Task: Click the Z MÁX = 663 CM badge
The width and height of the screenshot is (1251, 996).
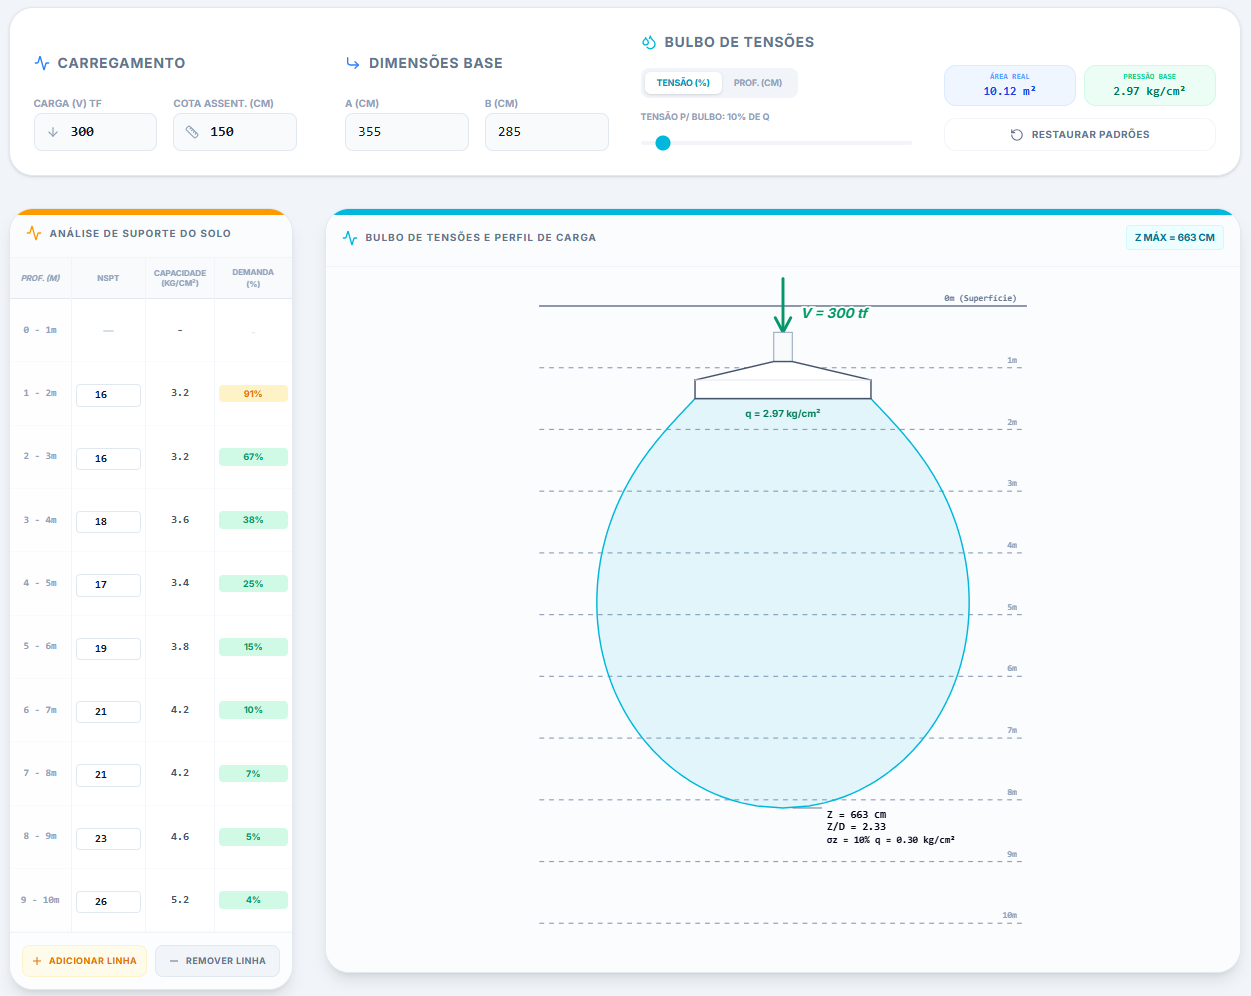Action: point(1174,238)
